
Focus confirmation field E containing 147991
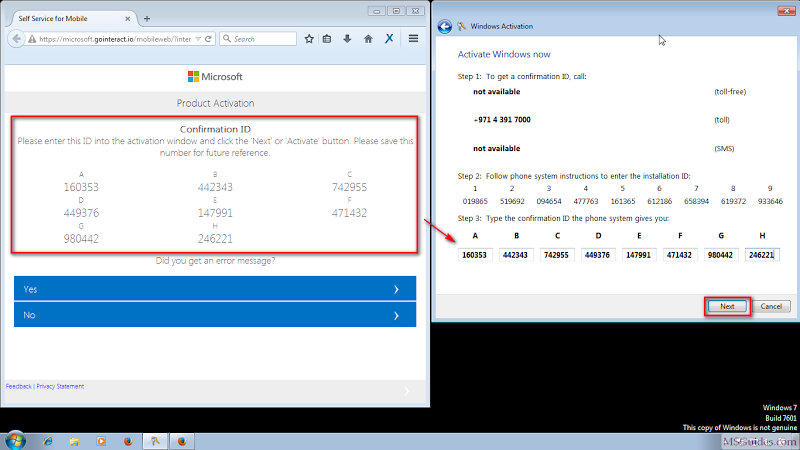pyautogui.click(x=639, y=255)
